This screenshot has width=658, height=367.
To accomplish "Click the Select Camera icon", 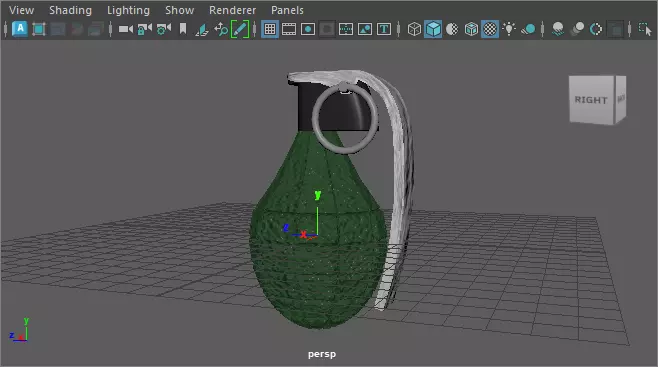I will (x=125, y=29).
